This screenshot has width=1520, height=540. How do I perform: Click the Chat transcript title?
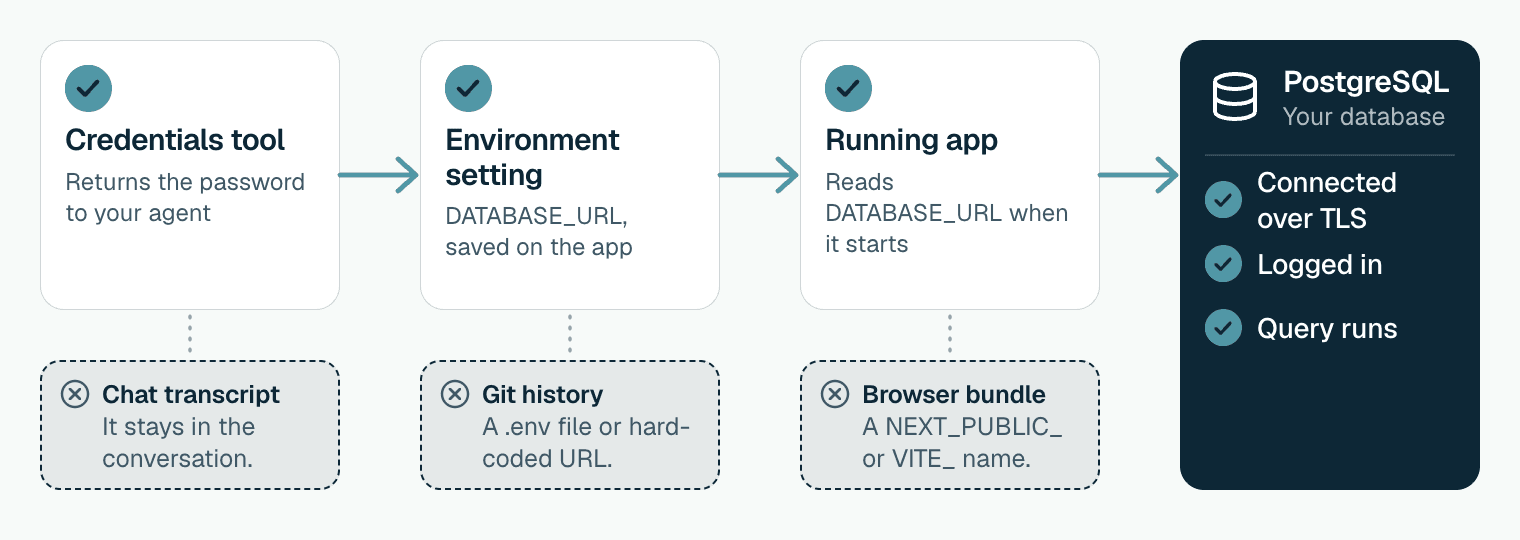tap(191, 394)
